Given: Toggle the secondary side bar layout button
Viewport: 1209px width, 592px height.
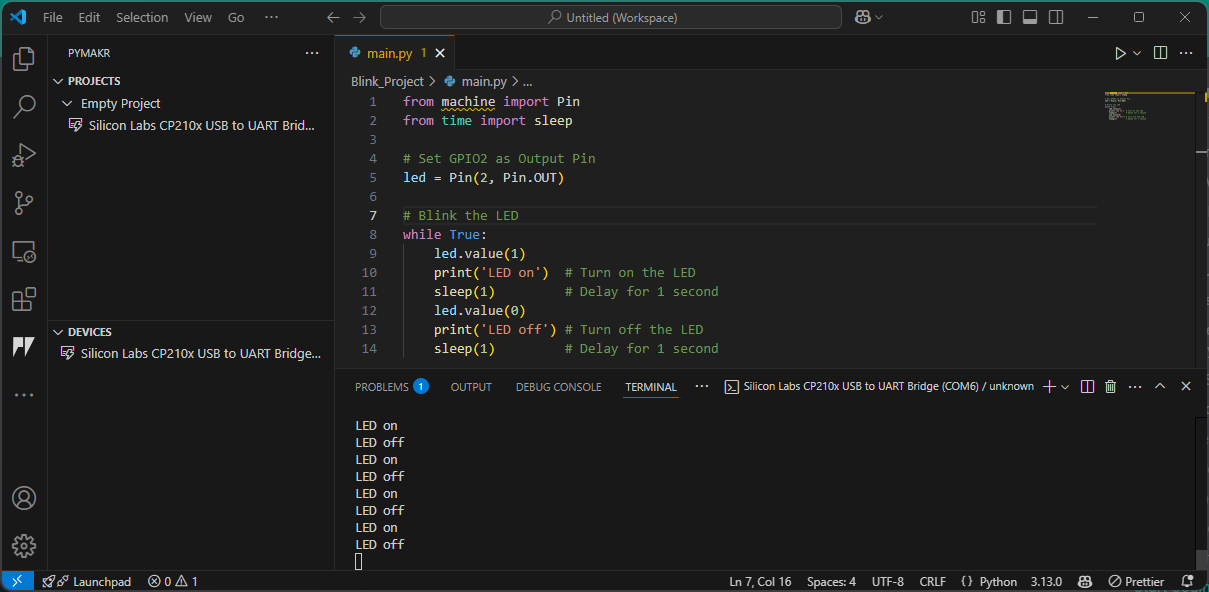Looking at the screenshot, I should pyautogui.click(x=1056, y=17).
